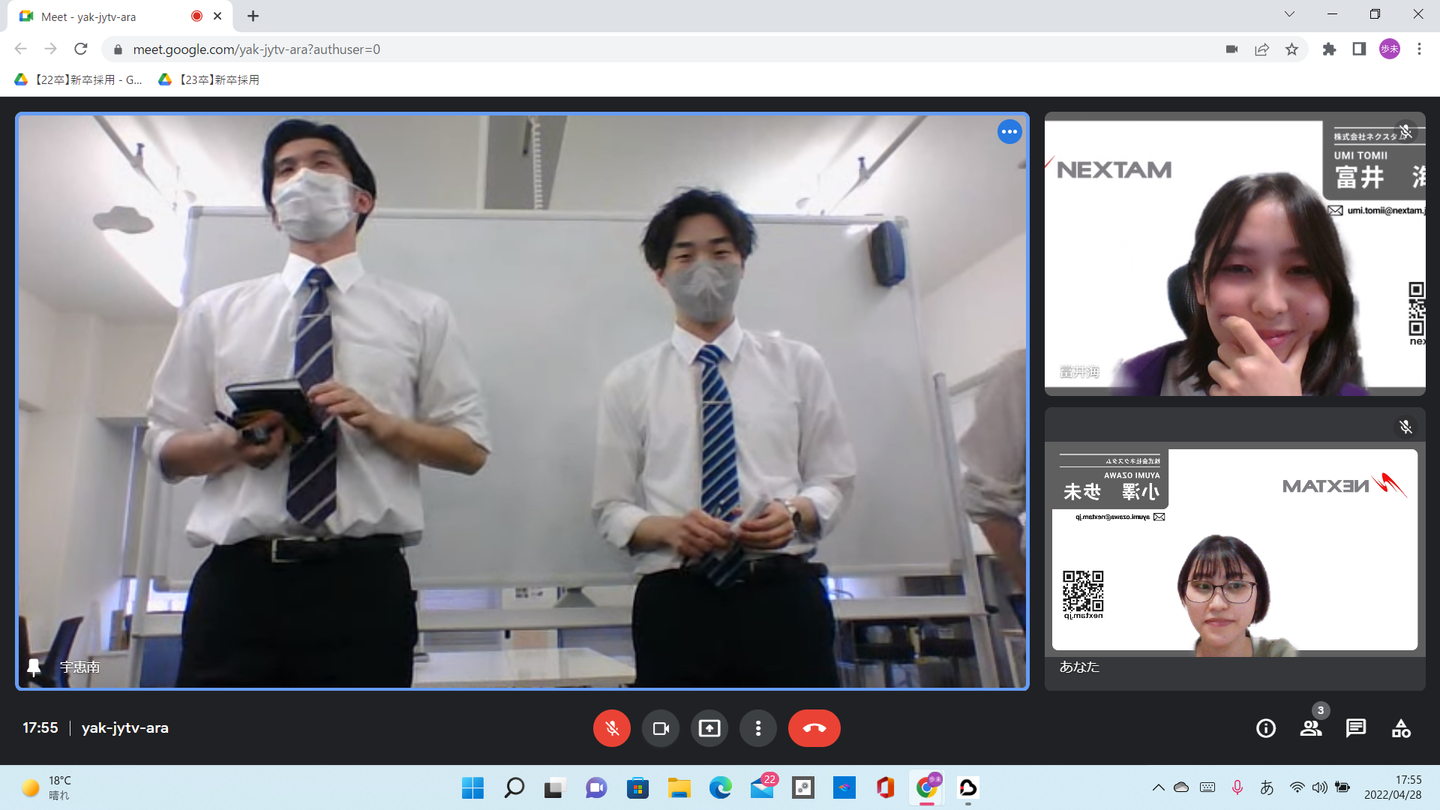This screenshot has height=810, width=1440.
Task: Show hidden tray icons chevron
Action: click(1158, 788)
